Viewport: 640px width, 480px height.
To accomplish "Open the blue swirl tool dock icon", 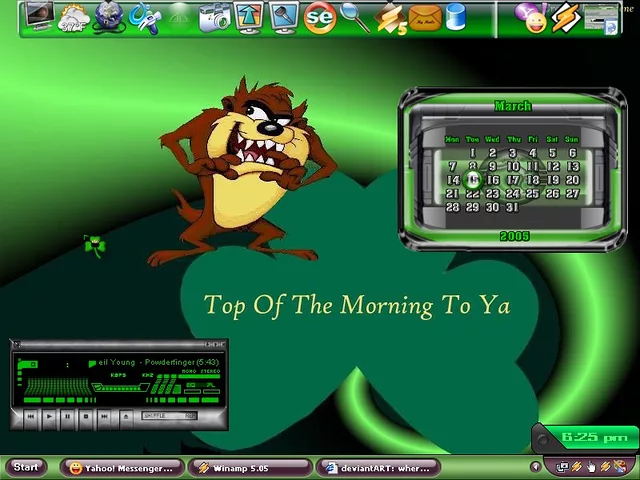I will (144, 18).
